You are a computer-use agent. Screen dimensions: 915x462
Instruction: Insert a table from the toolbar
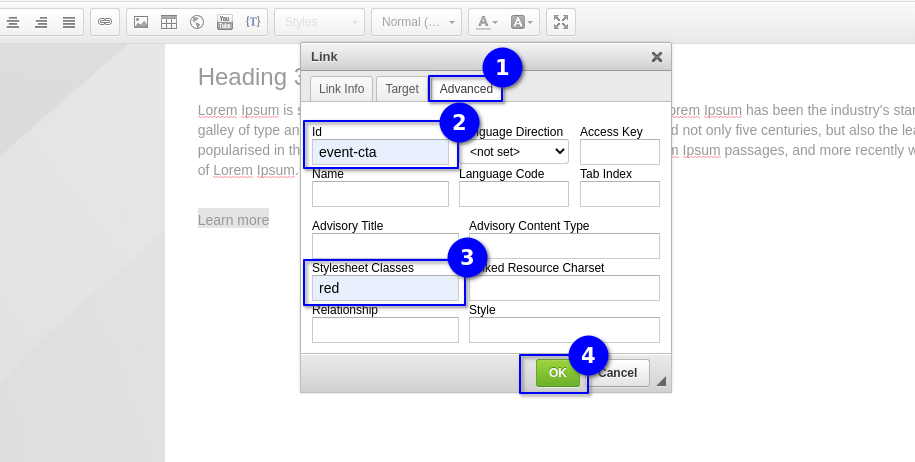tap(169, 21)
